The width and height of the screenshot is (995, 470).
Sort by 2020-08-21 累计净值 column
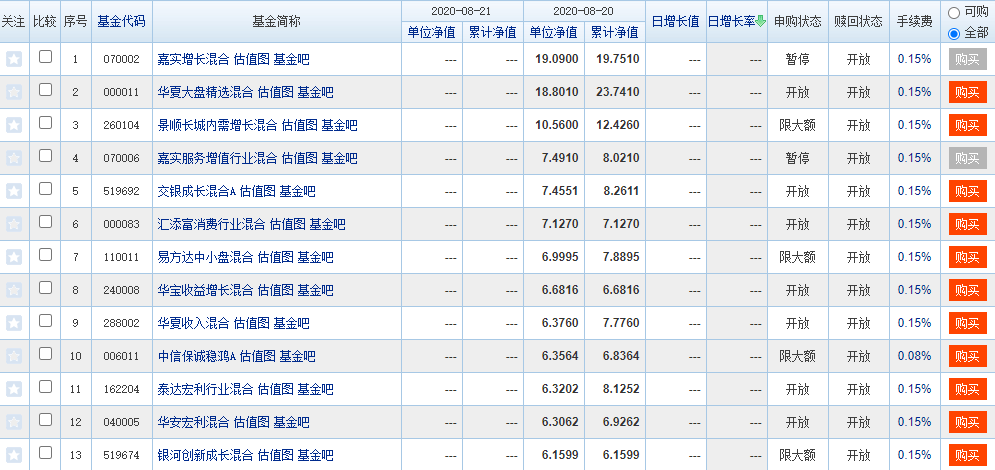tap(492, 32)
